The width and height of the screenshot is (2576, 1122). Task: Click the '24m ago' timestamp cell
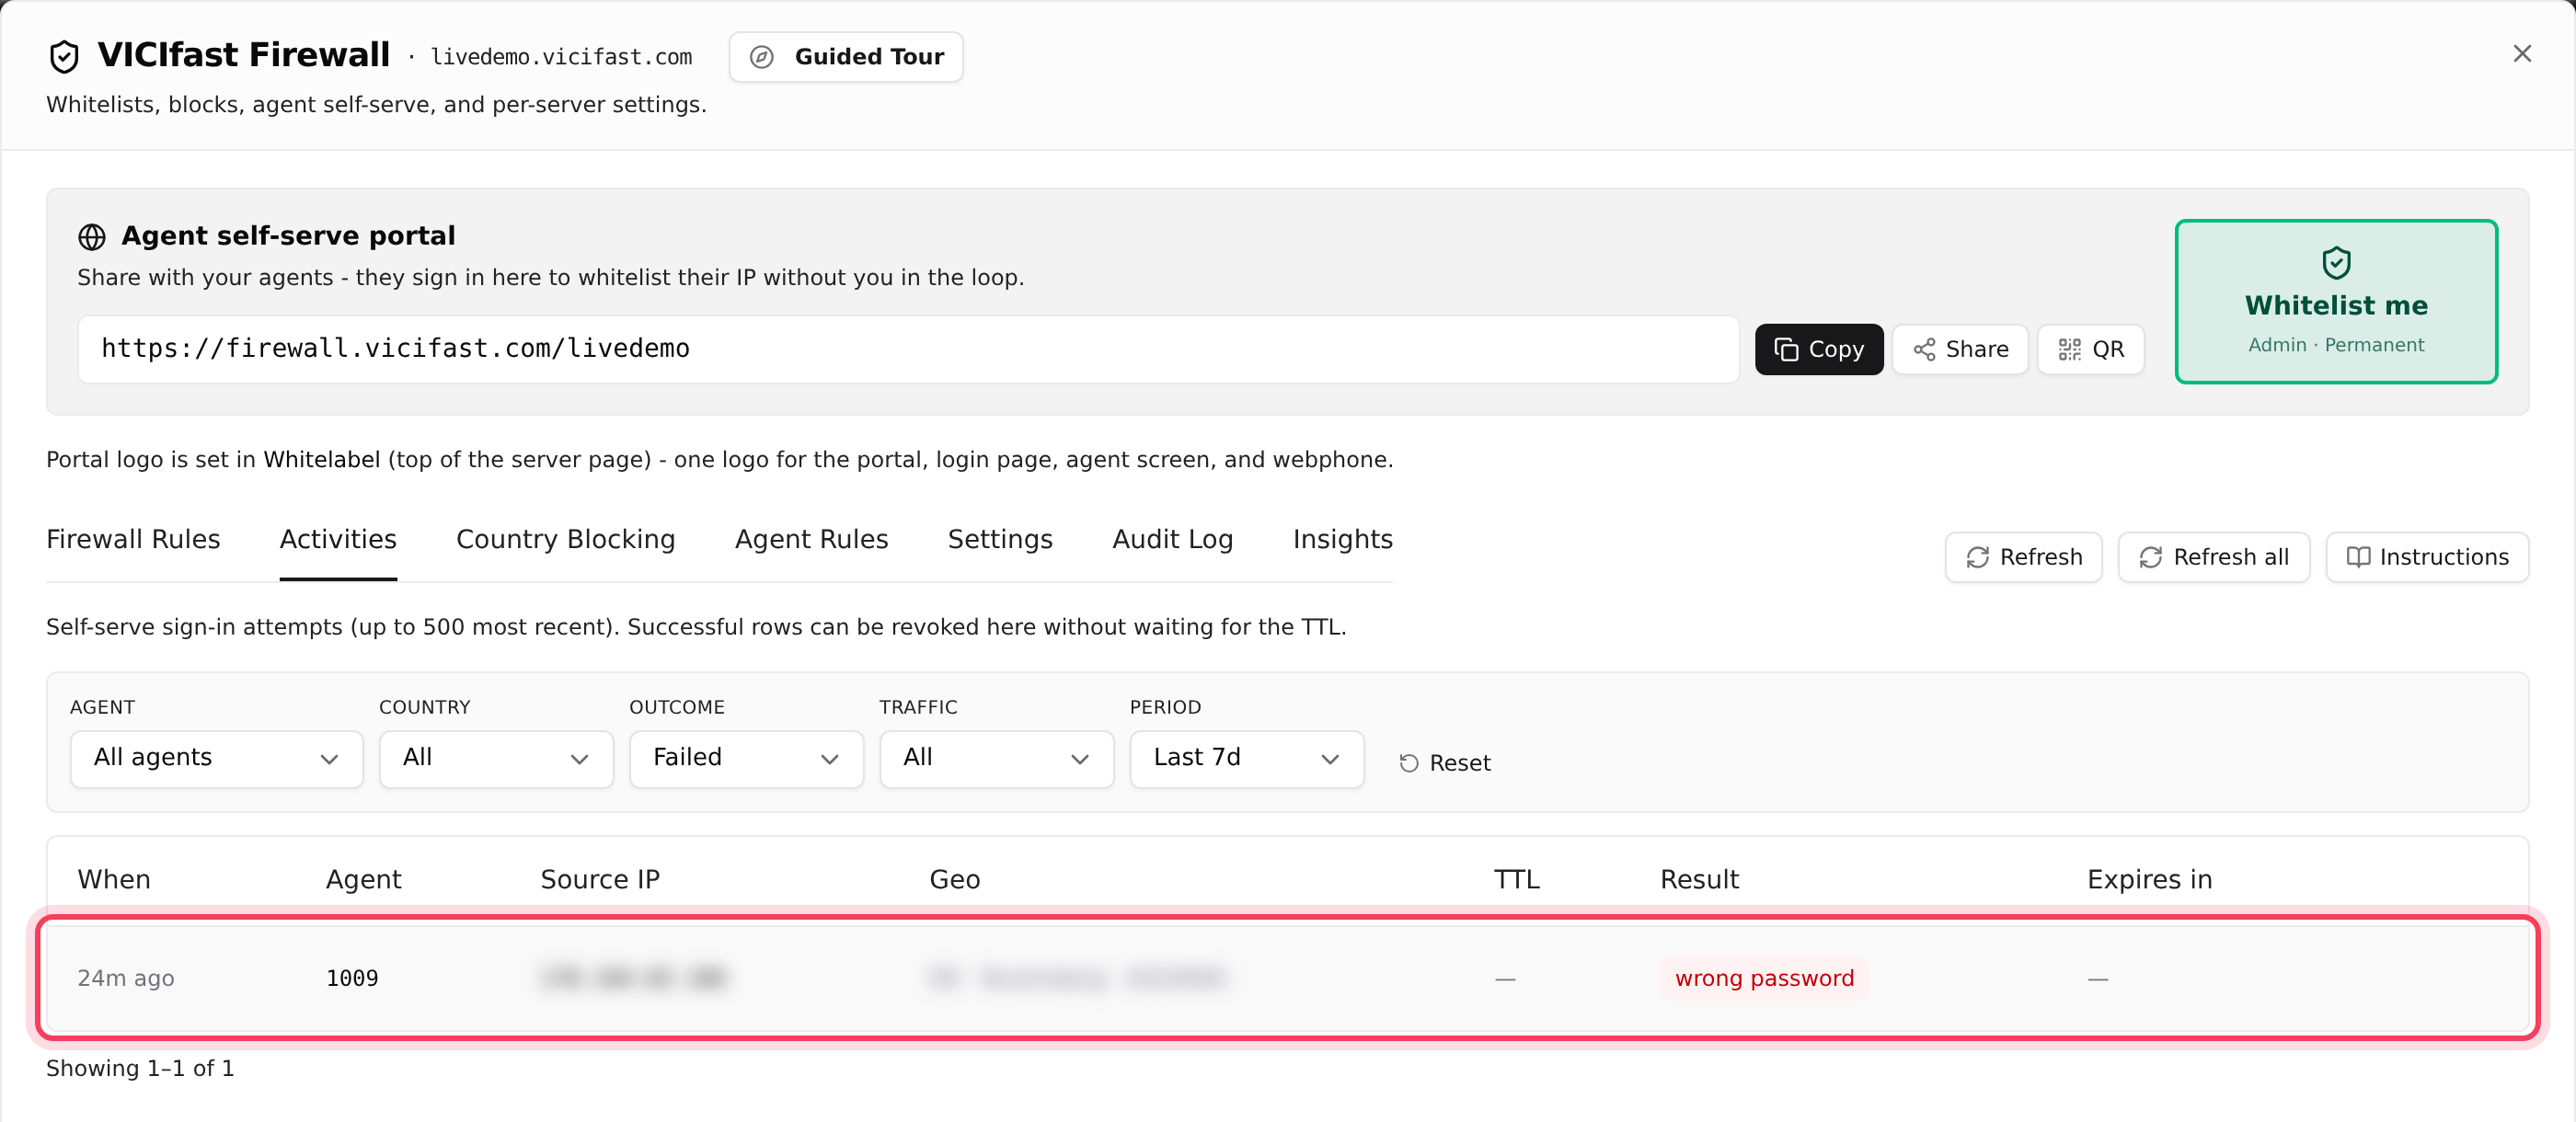tap(126, 978)
